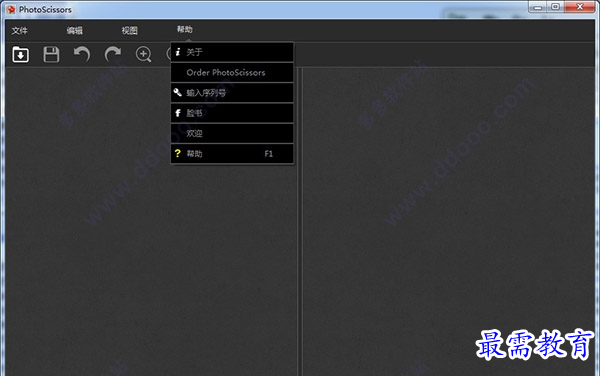Screen dimensions: 600x376
Task: Select 关于 from the help menu
Action: pyautogui.click(x=232, y=52)
